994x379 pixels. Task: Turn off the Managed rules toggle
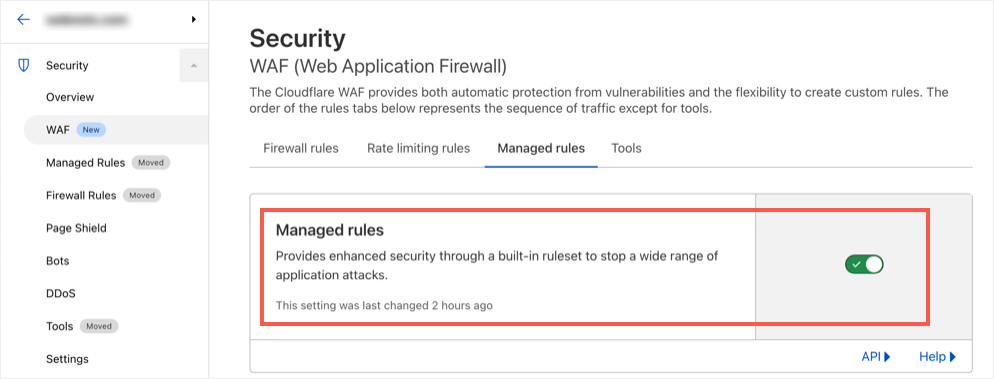[864, 264]
